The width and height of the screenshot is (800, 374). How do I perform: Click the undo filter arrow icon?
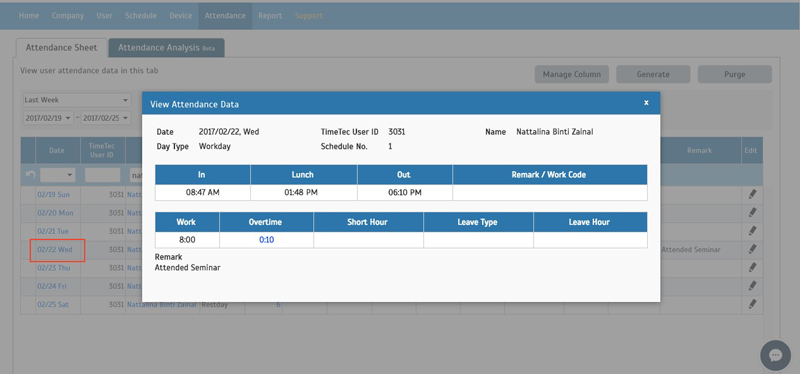pyautogui.click(x=30, y=175)
